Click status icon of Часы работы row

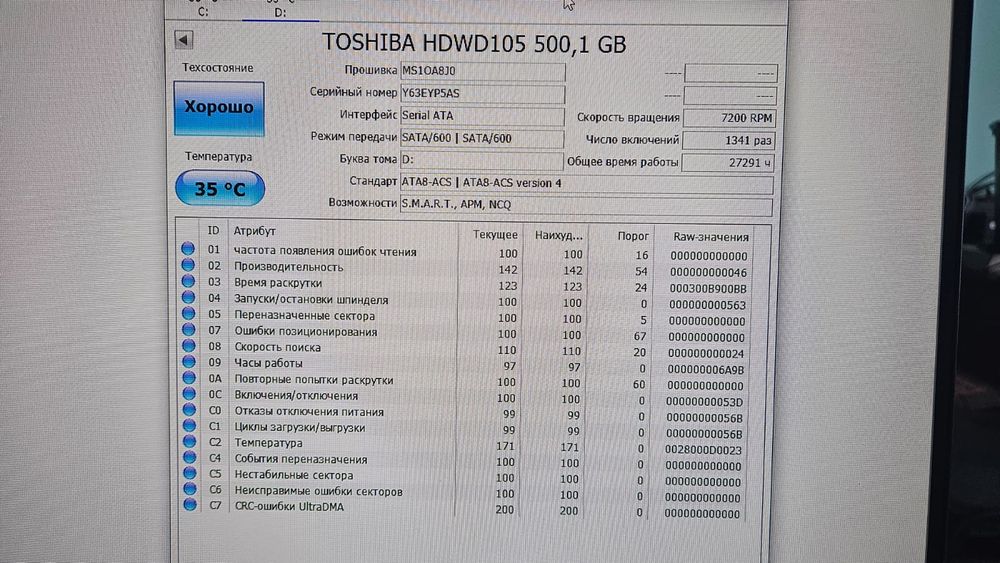point(189,361)
